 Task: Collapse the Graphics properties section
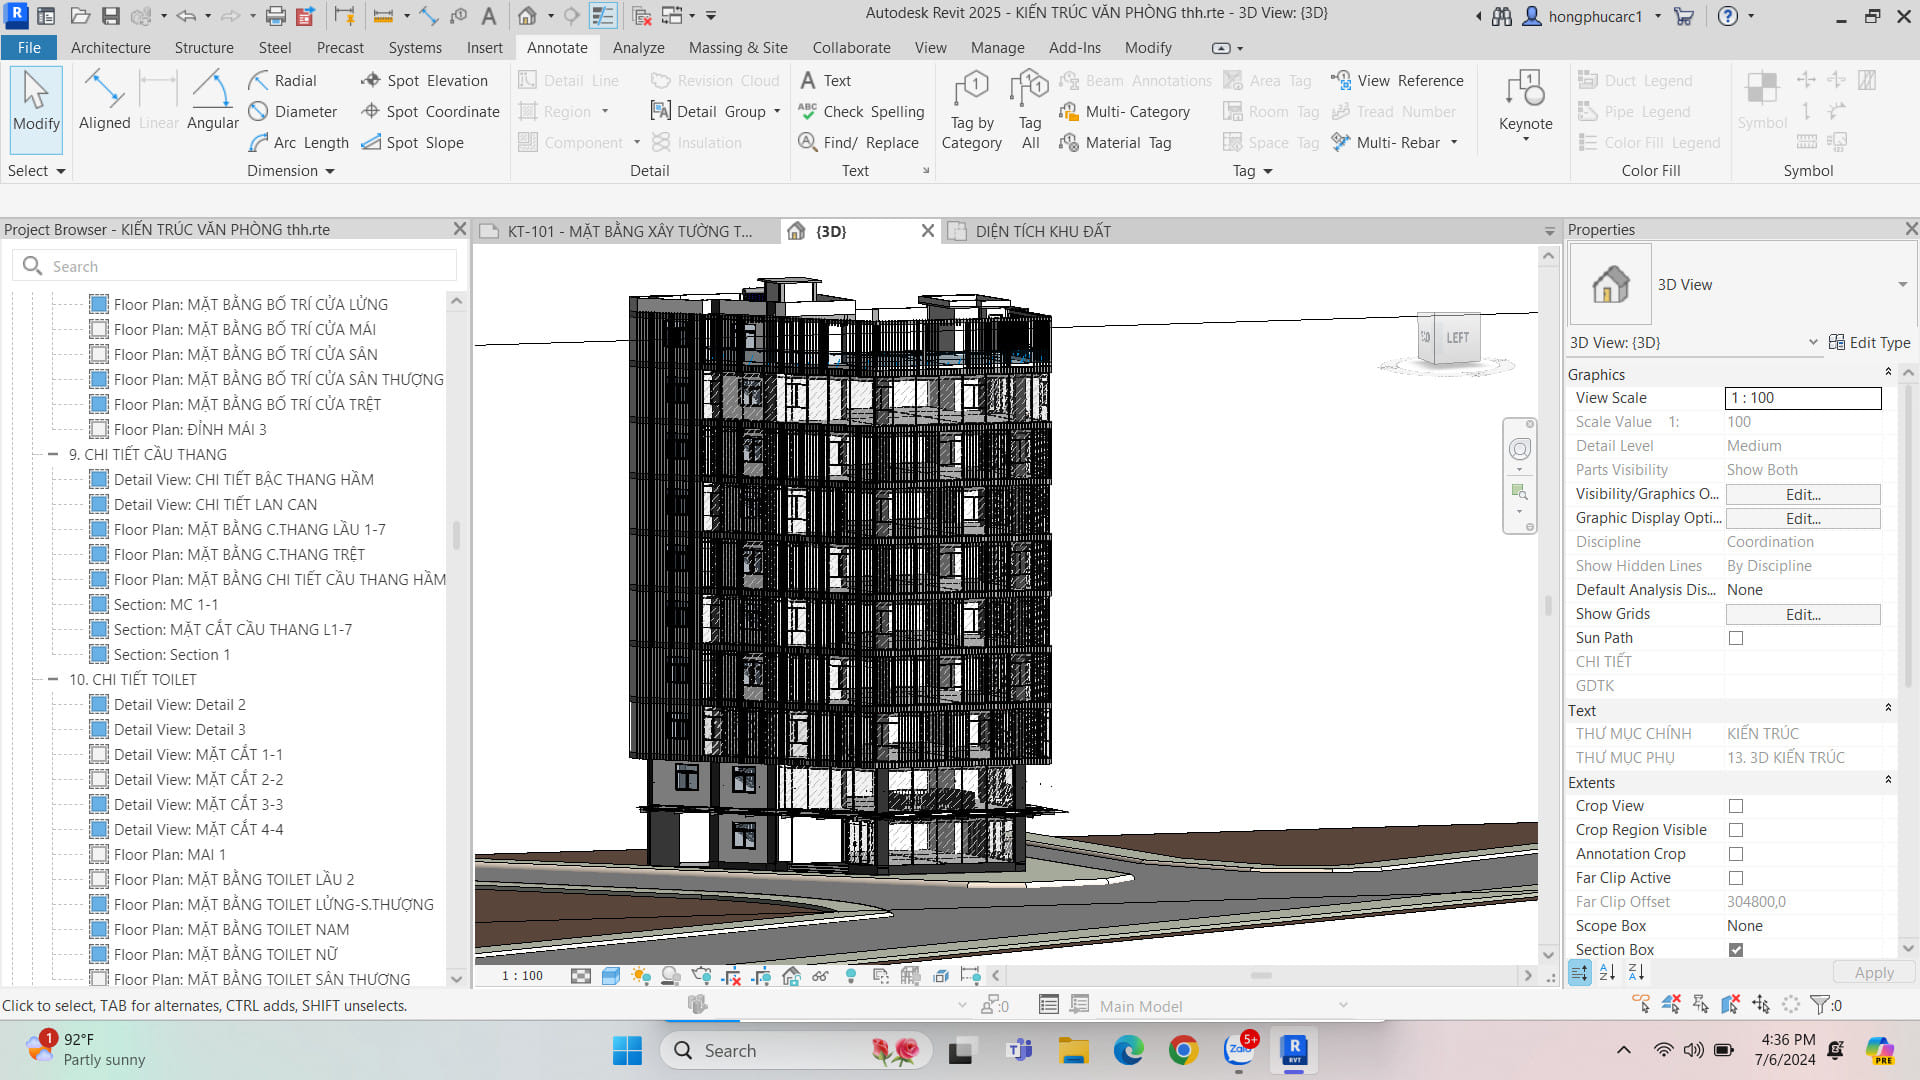pyautogui.click(x=1888, y=372)
